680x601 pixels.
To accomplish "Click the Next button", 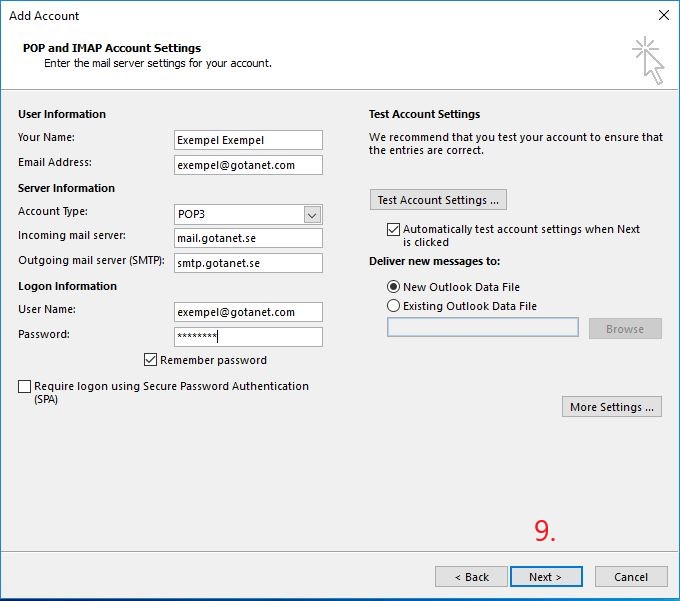I will (546, 577).
